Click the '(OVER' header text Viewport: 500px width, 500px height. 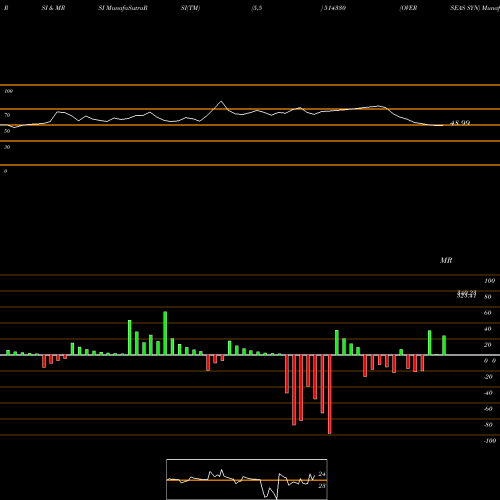408,8
